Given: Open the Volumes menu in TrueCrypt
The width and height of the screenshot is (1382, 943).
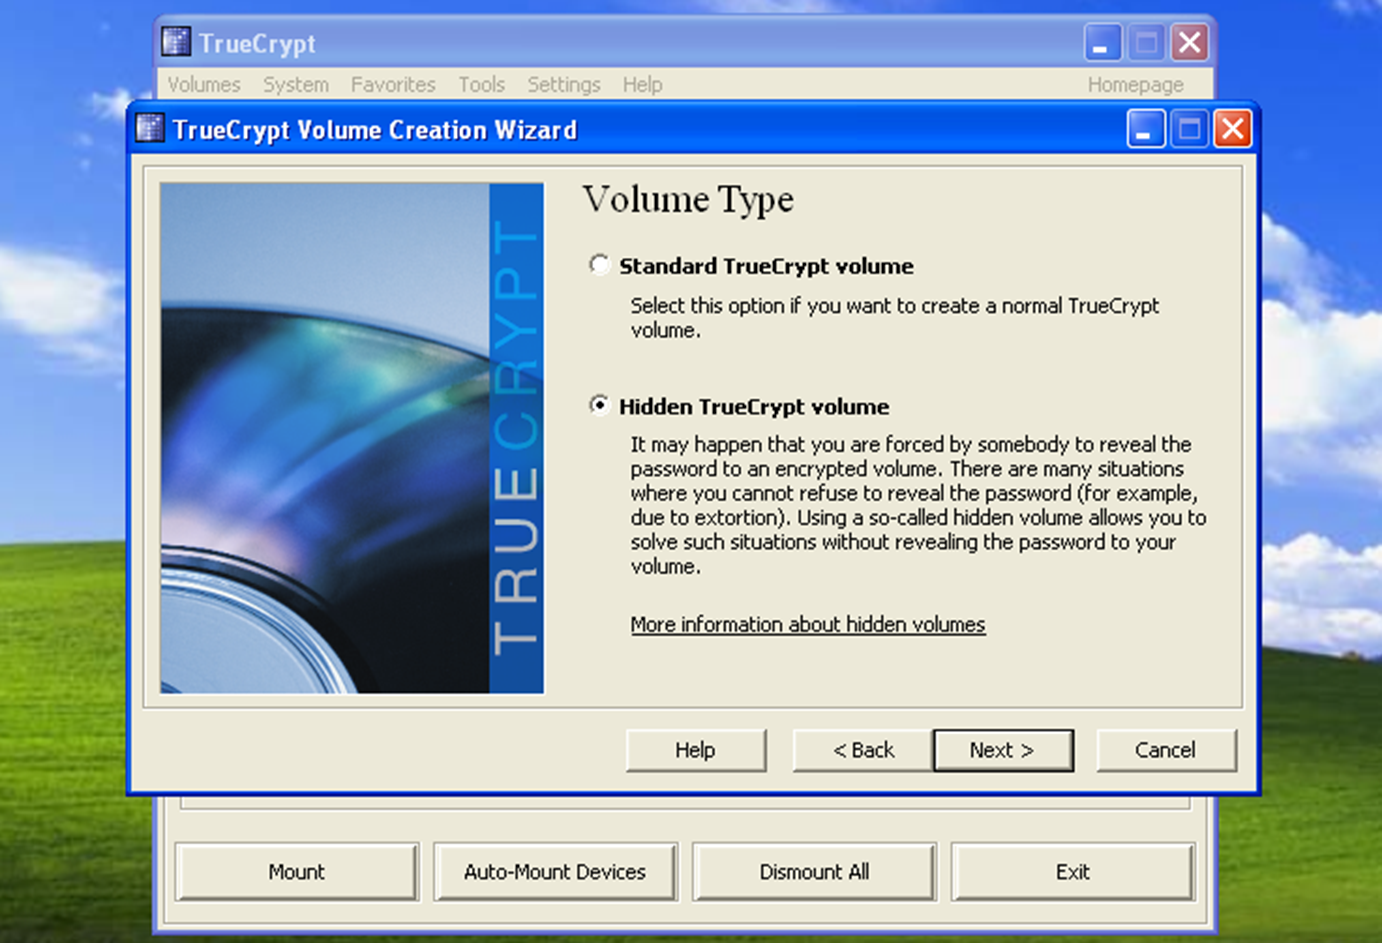Looking at the screenshot, I should pyautogui.click(x=204, y=84).
